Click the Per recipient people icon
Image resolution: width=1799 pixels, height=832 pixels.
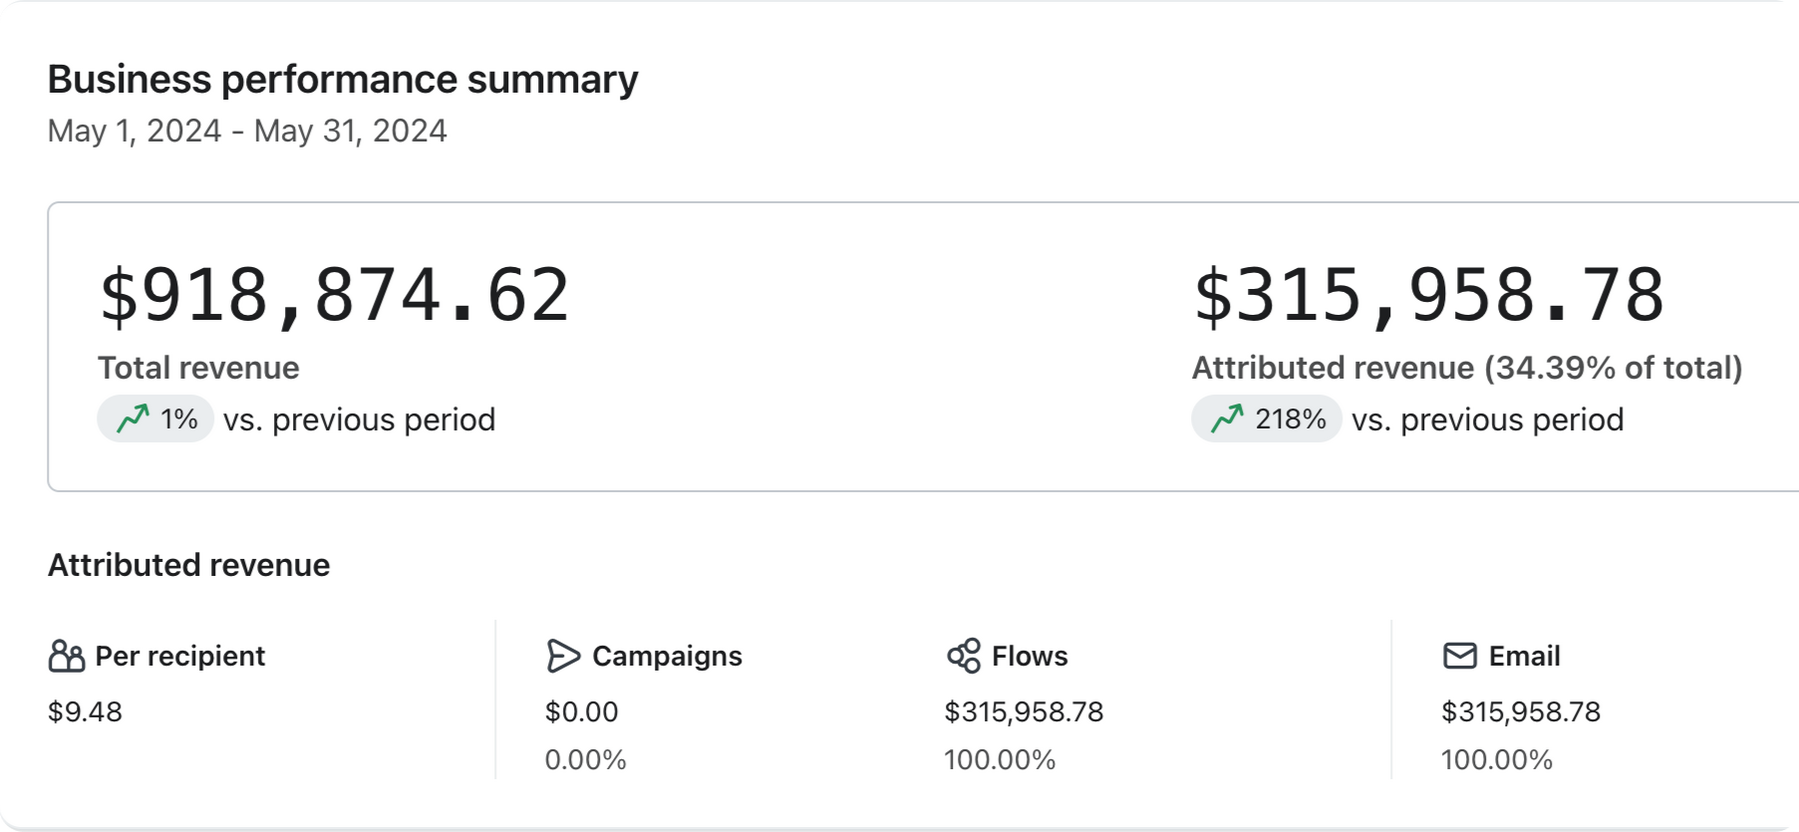[x=66, y=656]
